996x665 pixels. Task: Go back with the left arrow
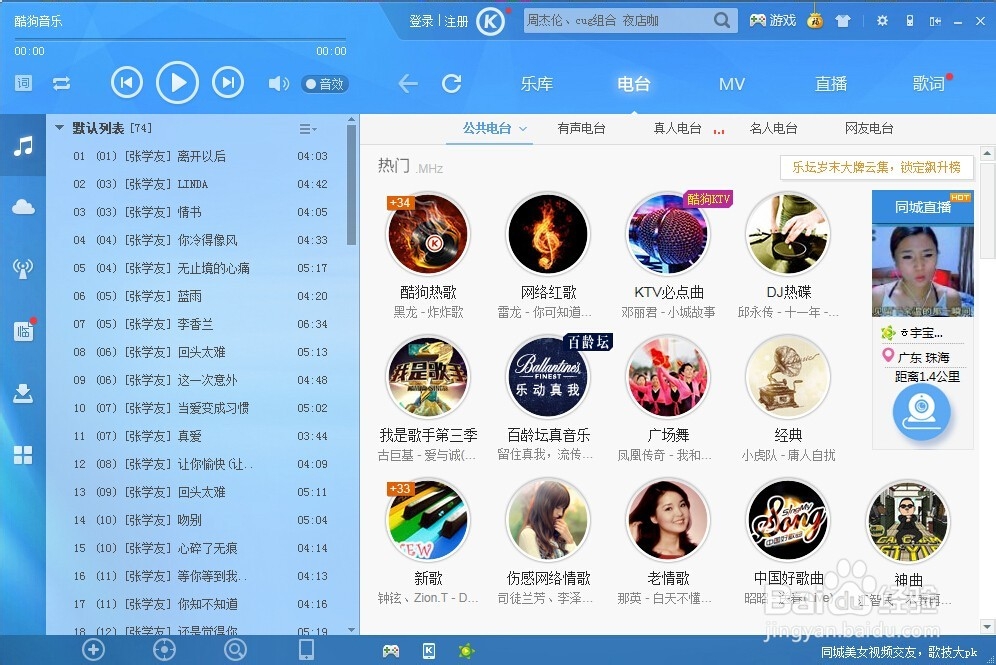point(408,83)
